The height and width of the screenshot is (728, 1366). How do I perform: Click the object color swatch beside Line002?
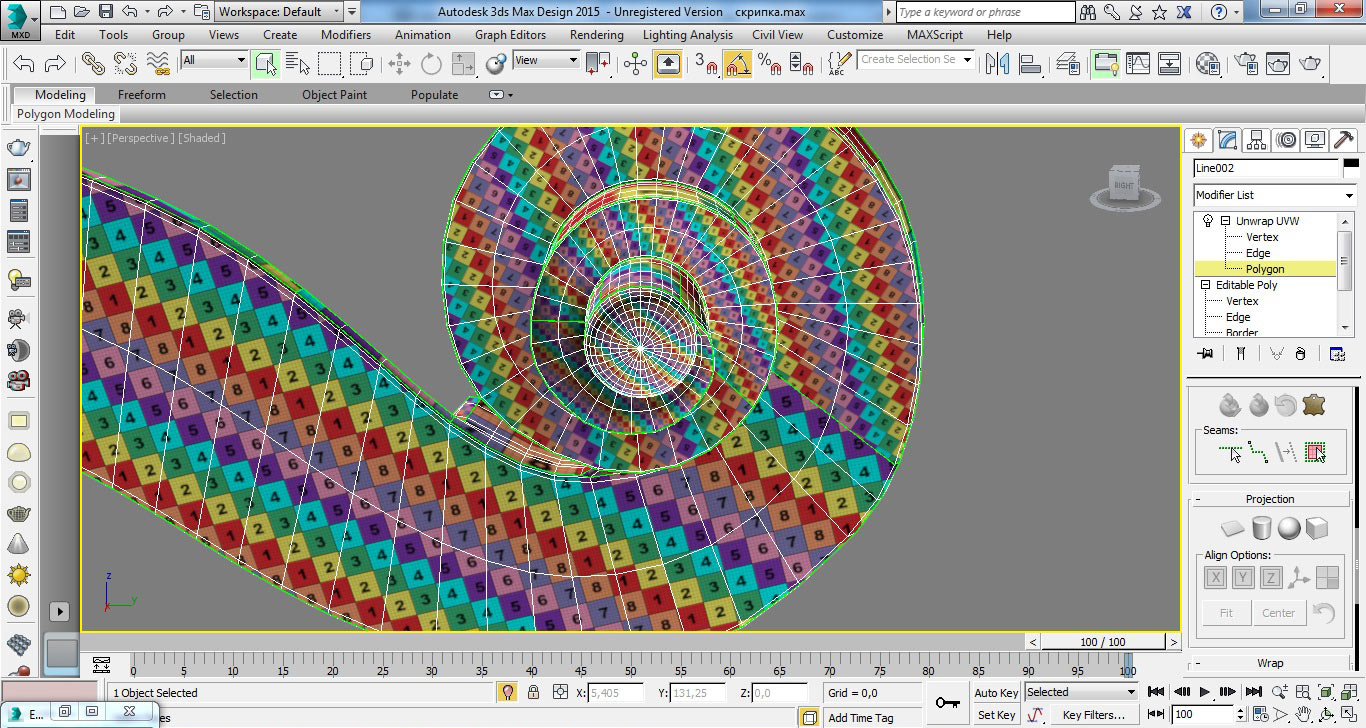point(1351,168)
